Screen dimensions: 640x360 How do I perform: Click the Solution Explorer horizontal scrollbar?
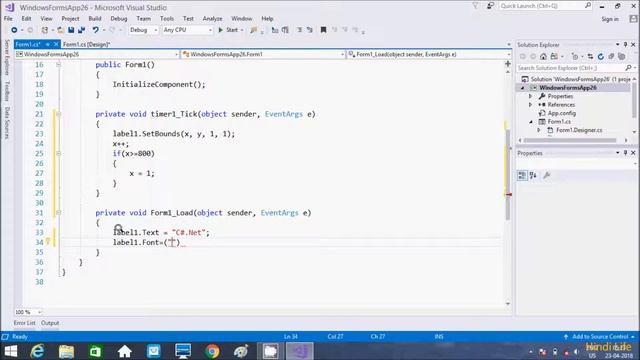570,140
